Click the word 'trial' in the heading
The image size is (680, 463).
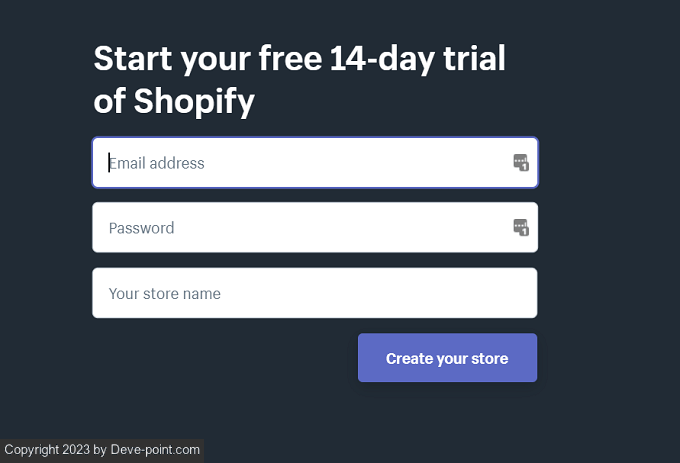tap(481, 58)
